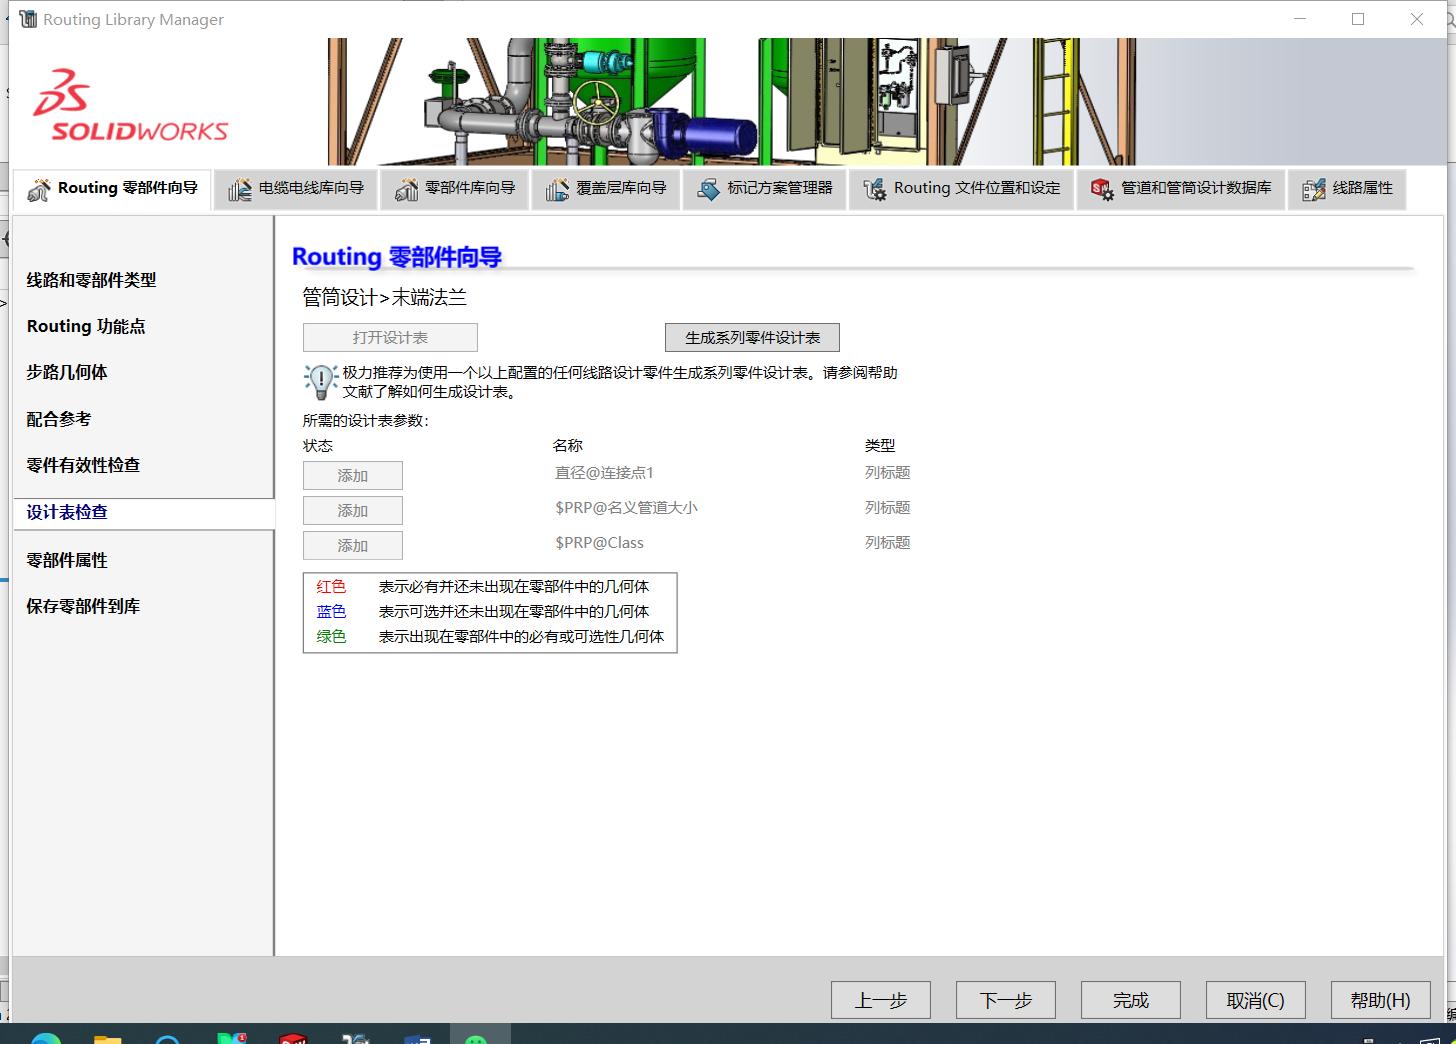
Task: Select the 覆盖层库向导 tab
Action: [606, 189]
